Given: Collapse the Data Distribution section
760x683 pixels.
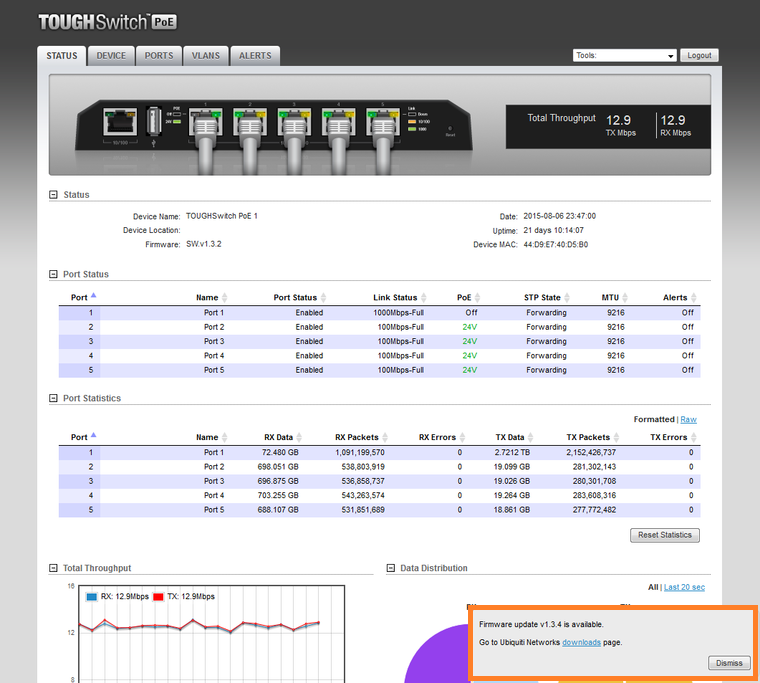Looking at the screenshot, I should pos(391,568).
